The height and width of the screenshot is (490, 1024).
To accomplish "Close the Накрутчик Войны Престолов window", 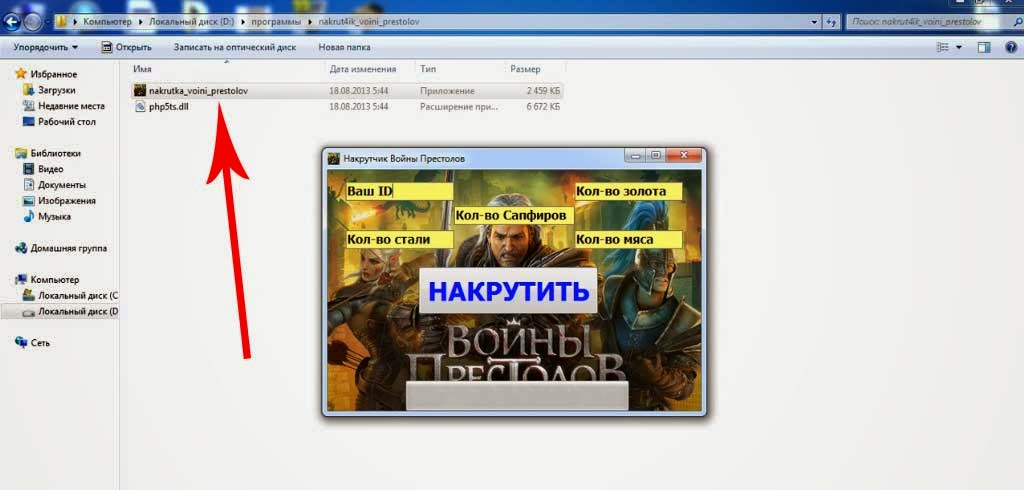I will click(x=684, y=155).
